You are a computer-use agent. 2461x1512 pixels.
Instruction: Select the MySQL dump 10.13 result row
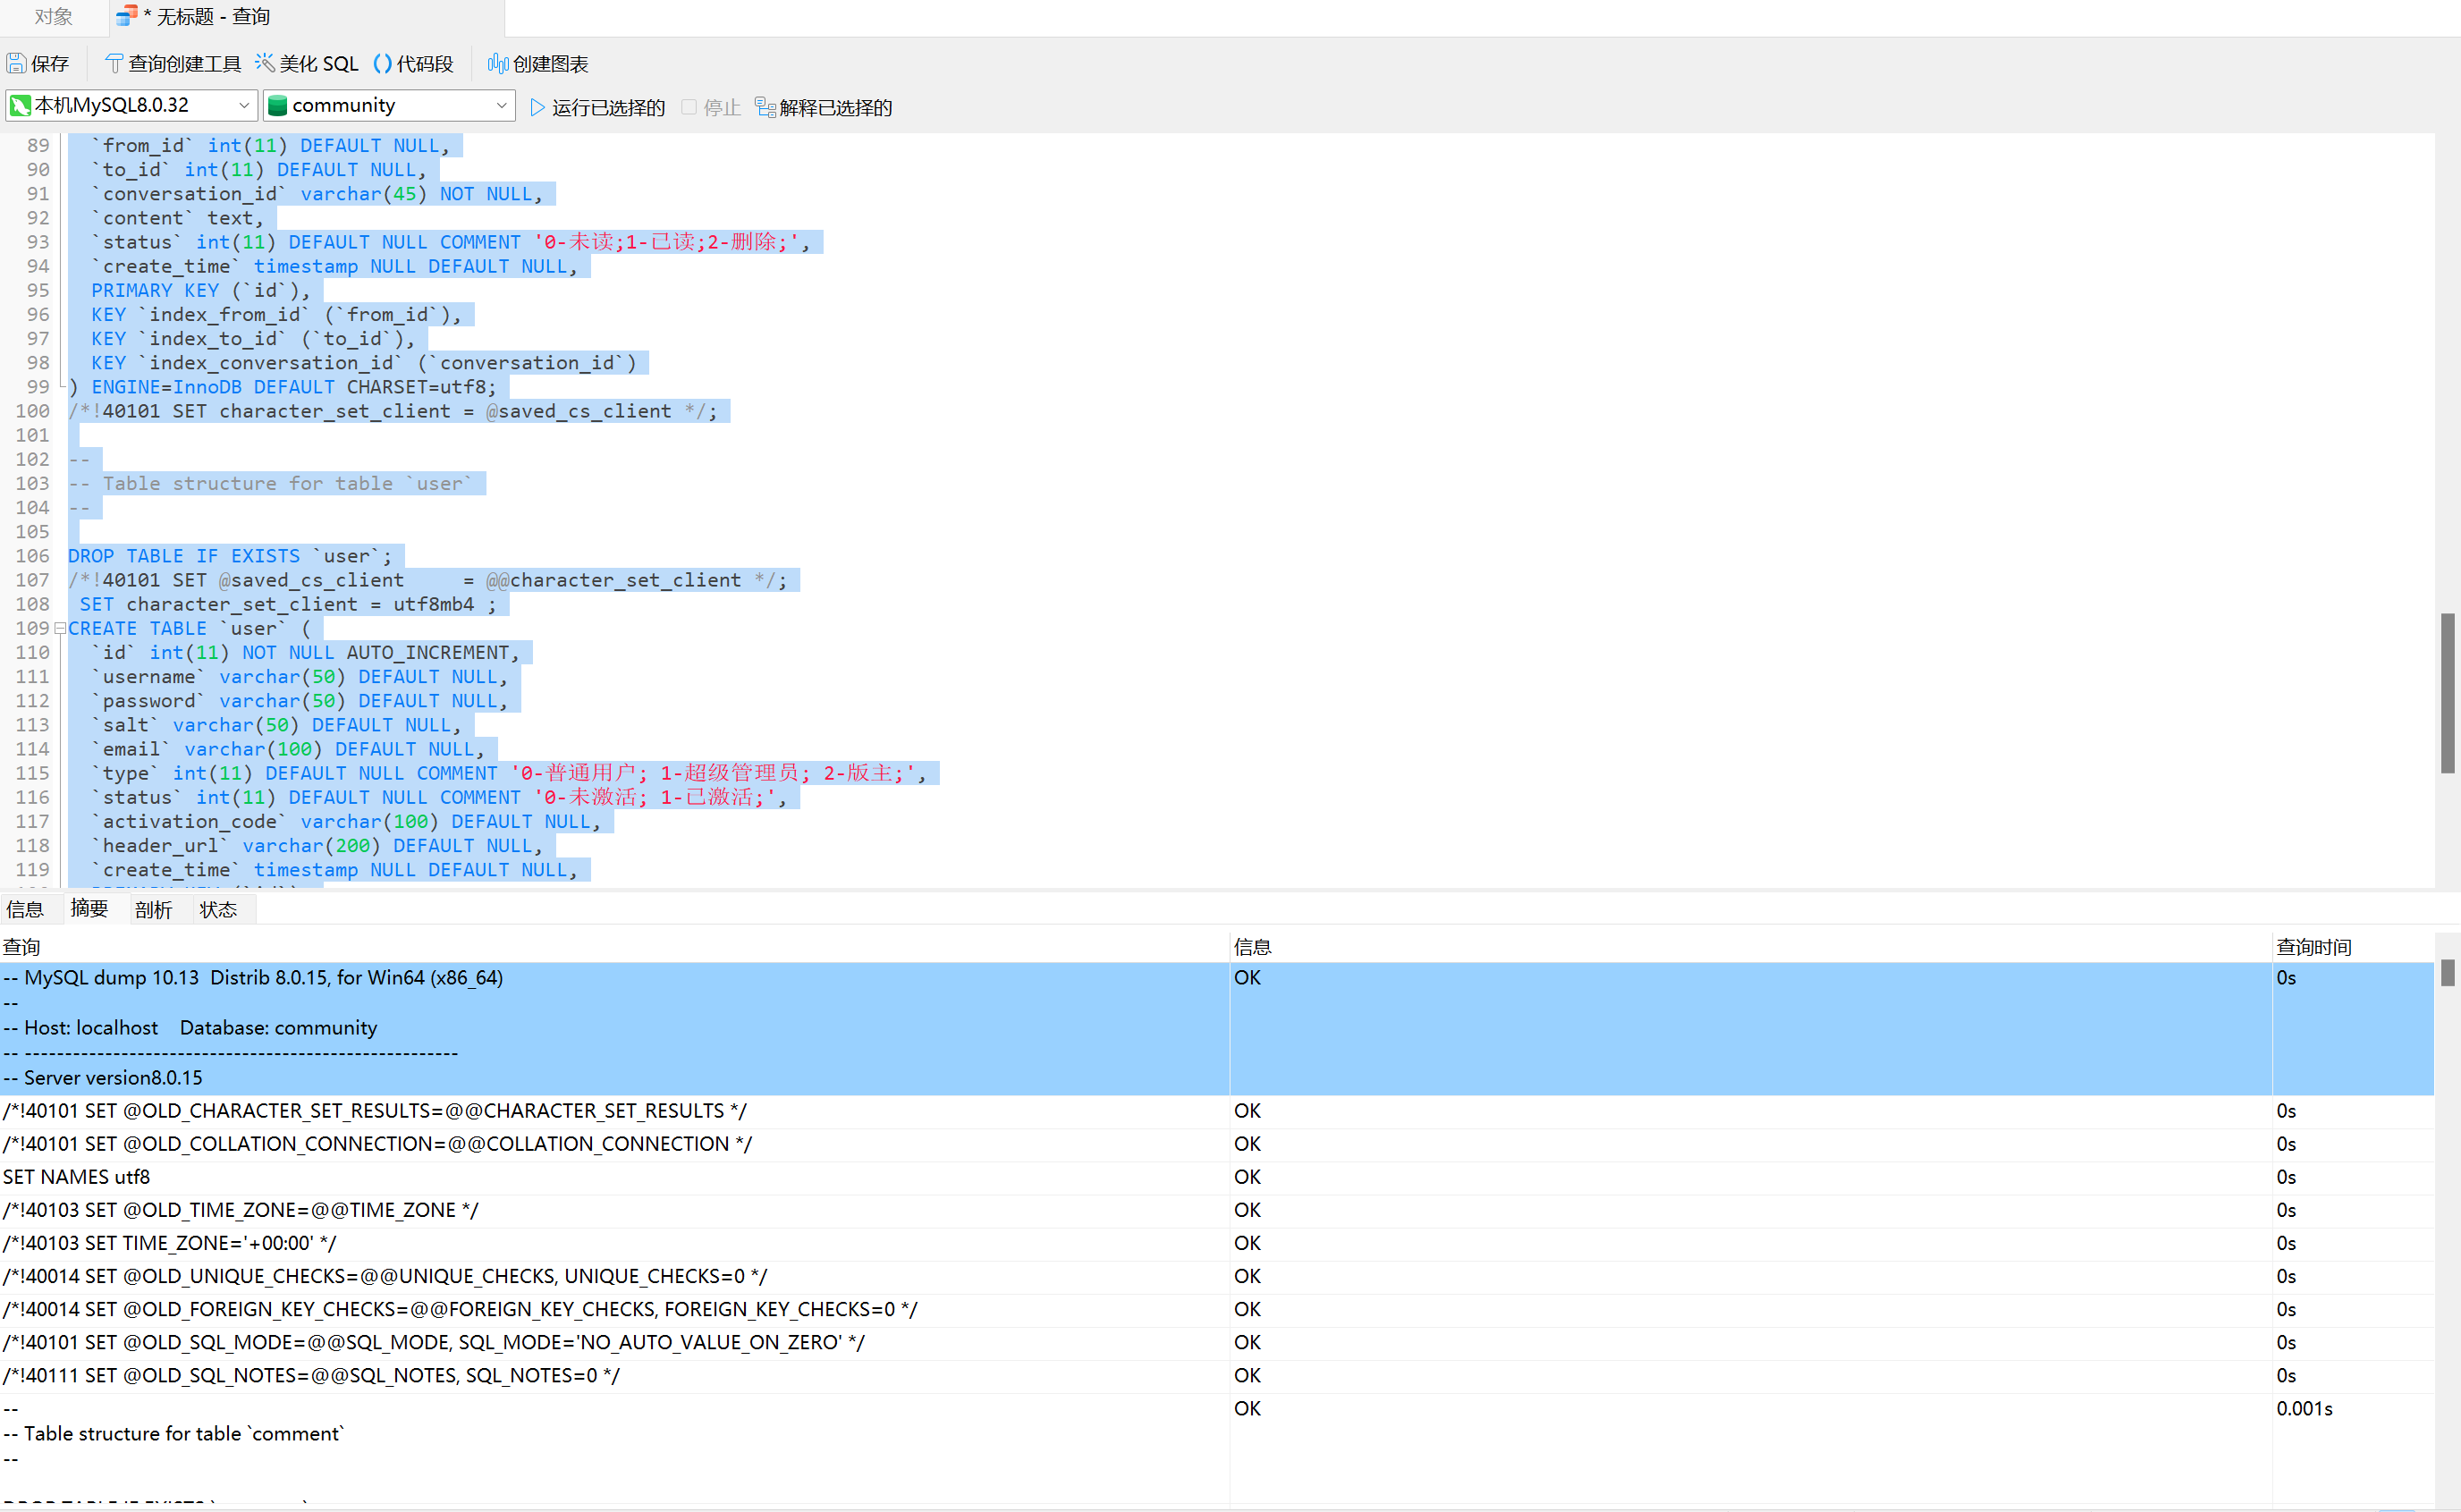[1216, 1028]
